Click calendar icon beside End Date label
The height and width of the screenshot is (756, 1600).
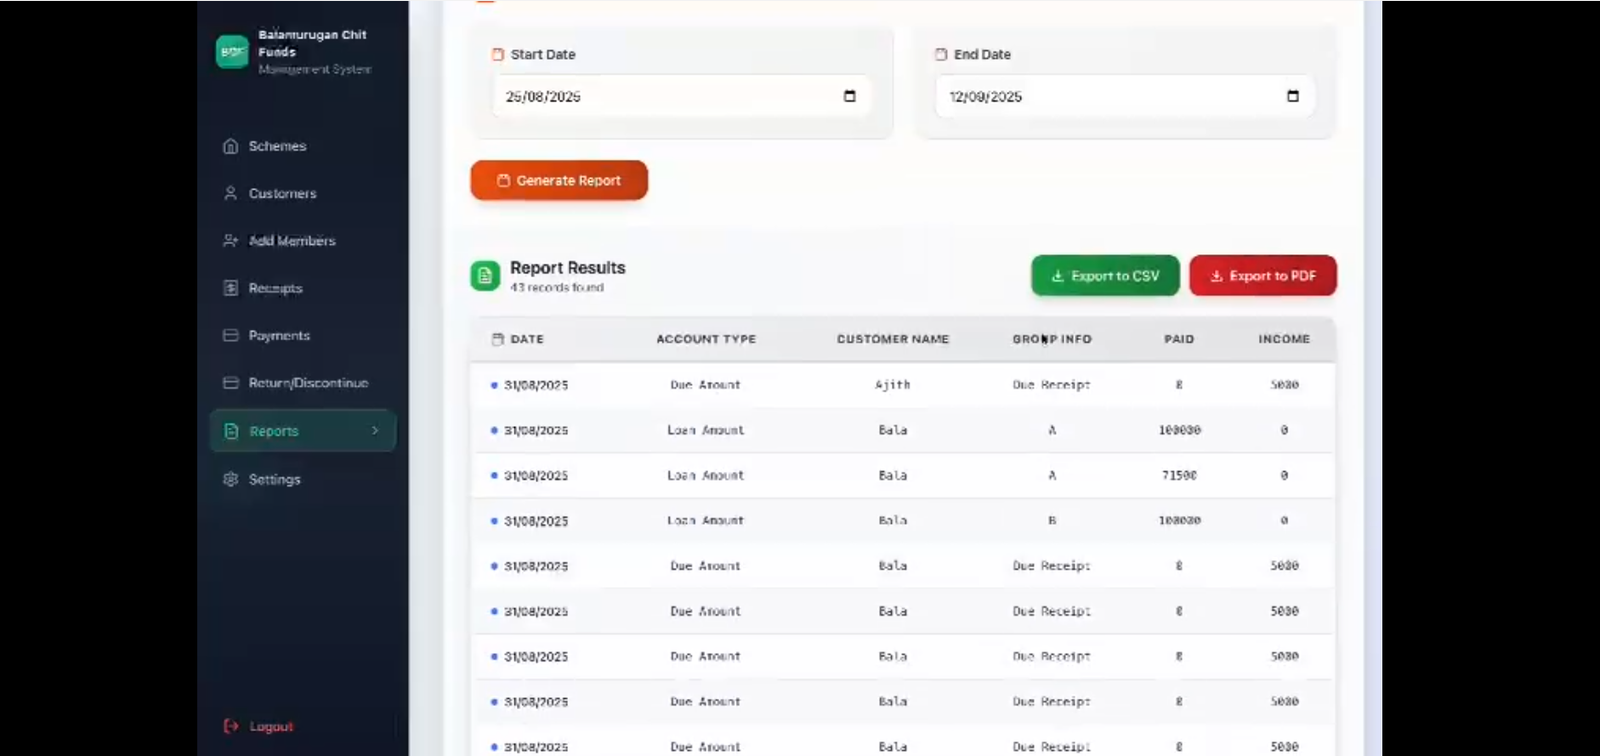click(941, 54)
